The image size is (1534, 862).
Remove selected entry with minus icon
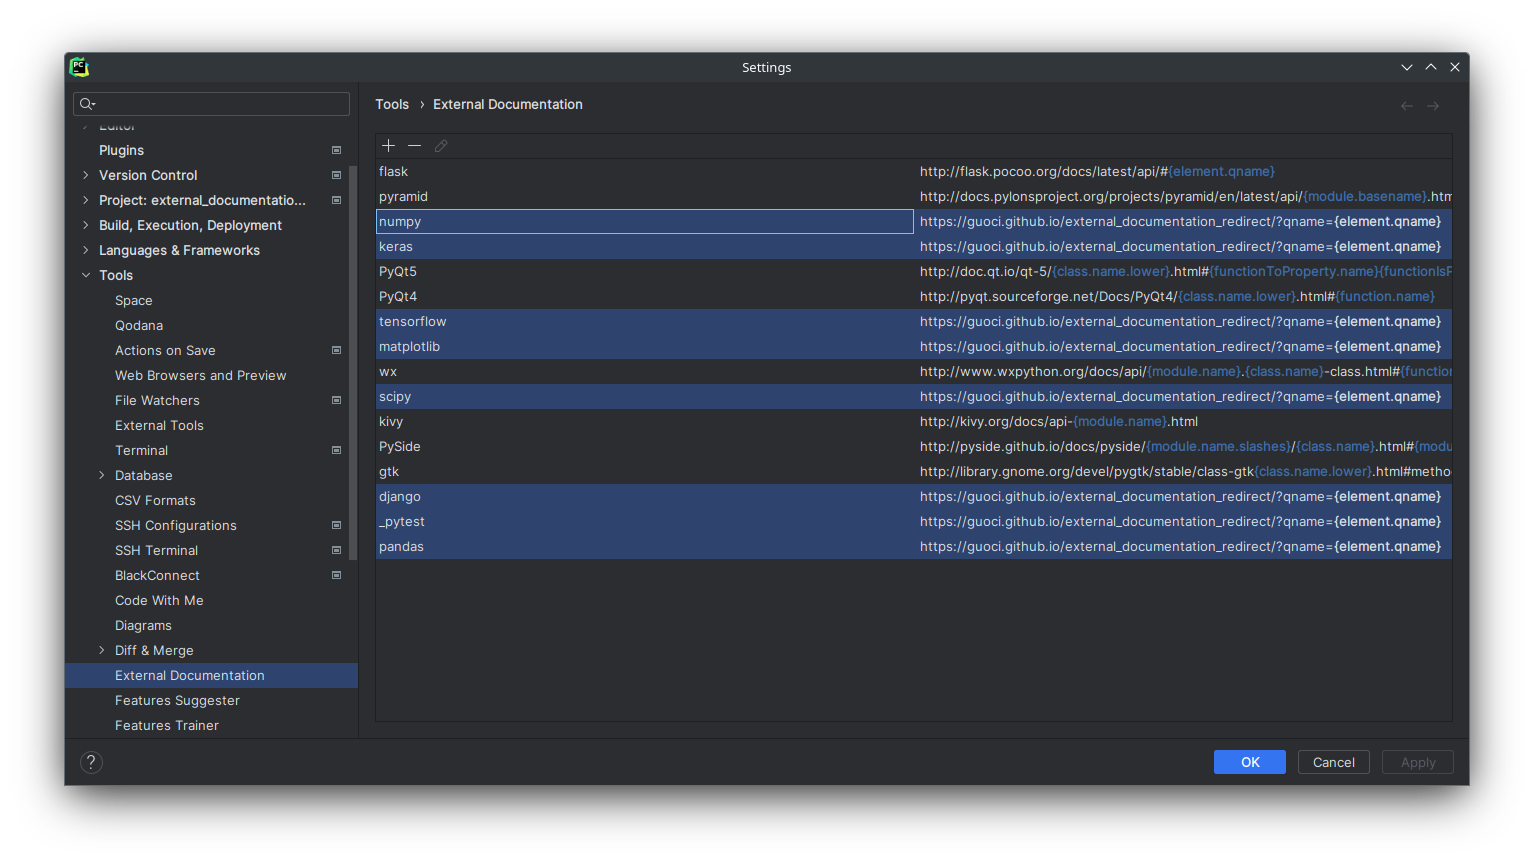click(x=415, y=146)
